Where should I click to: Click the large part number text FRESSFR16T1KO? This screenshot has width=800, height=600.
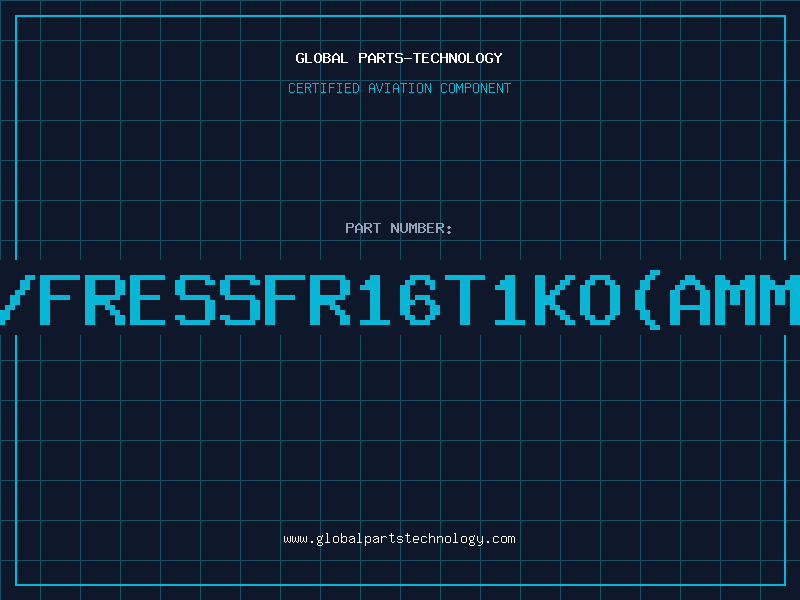[330, 300]
